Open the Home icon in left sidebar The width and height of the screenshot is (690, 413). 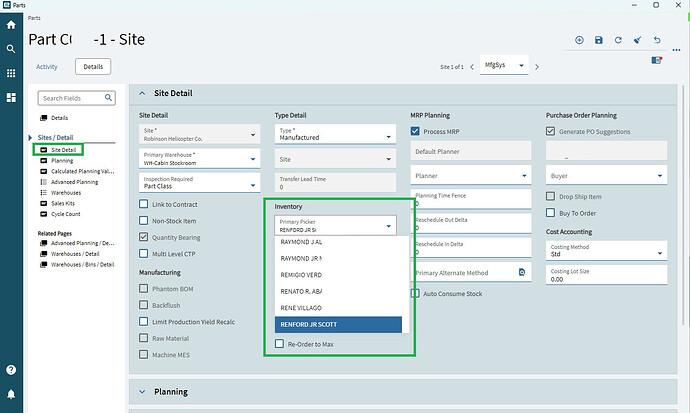pos(11,25)
